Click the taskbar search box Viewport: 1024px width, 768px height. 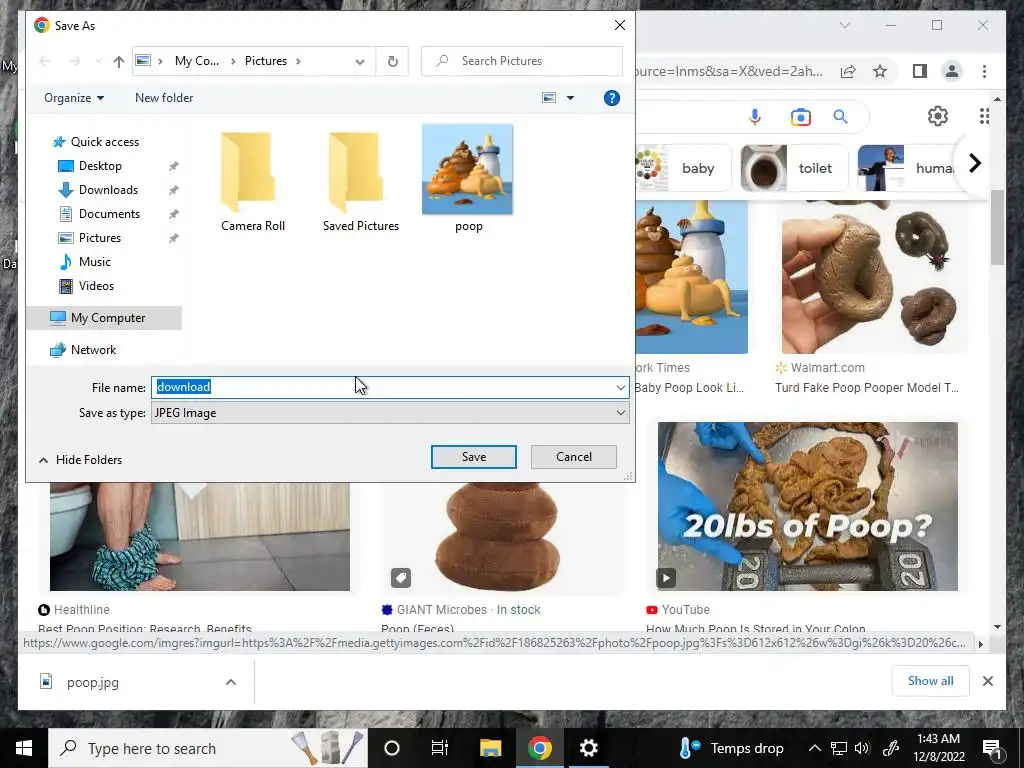[x=208, y=748]
